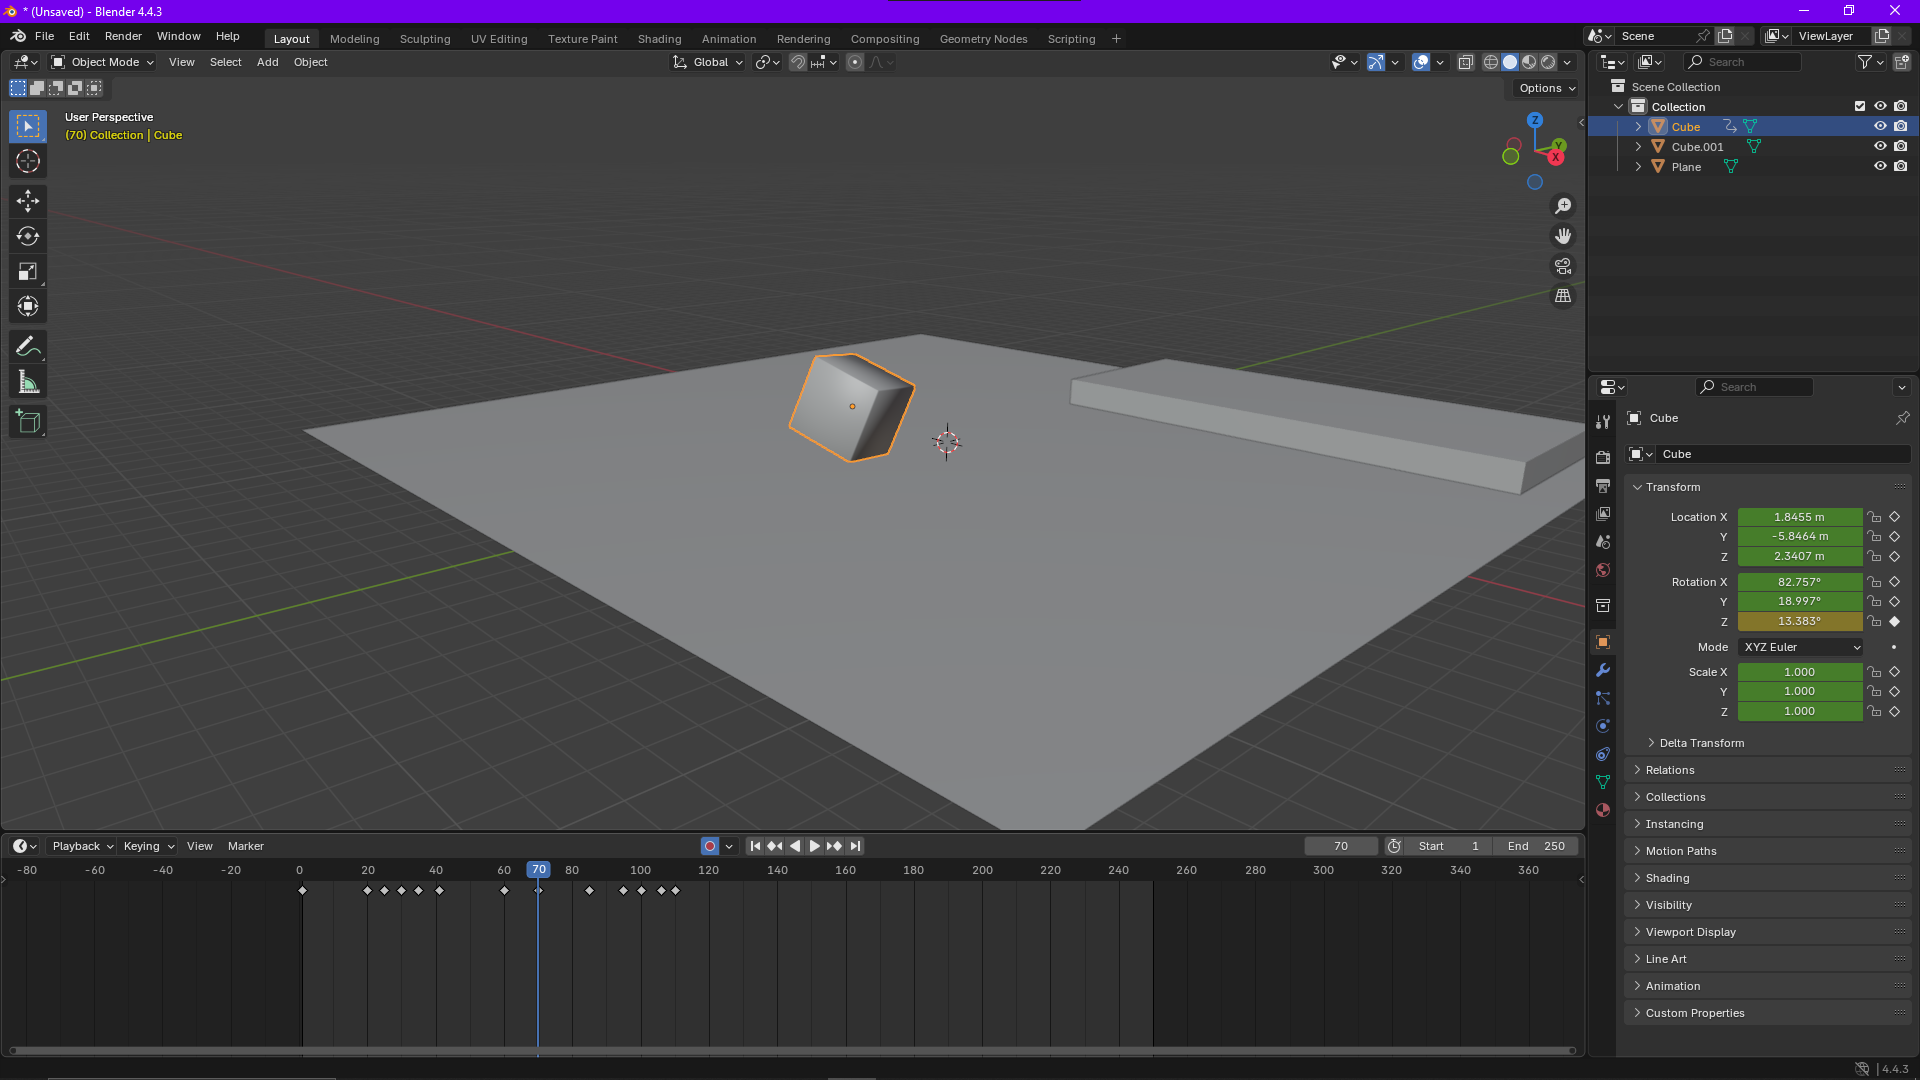Uncheck Collection exclude checkbox
The height and width of the screenshot is (1080, 1920).
[1860, 106]
